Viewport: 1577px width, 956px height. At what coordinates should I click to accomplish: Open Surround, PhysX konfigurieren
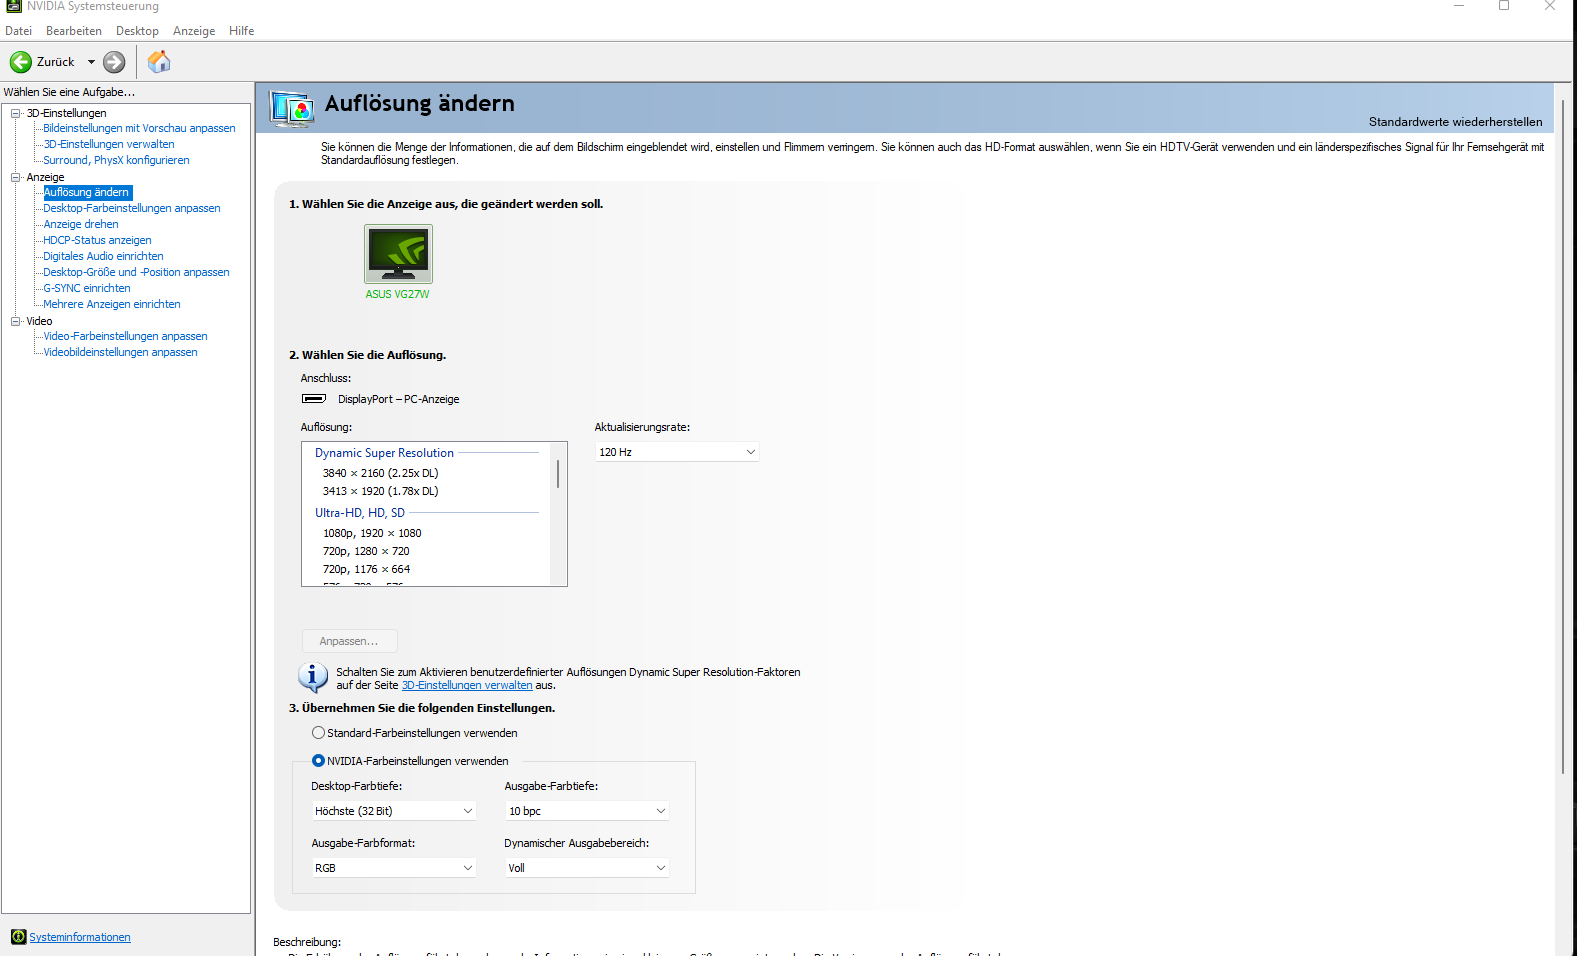[x=116, y=160]
